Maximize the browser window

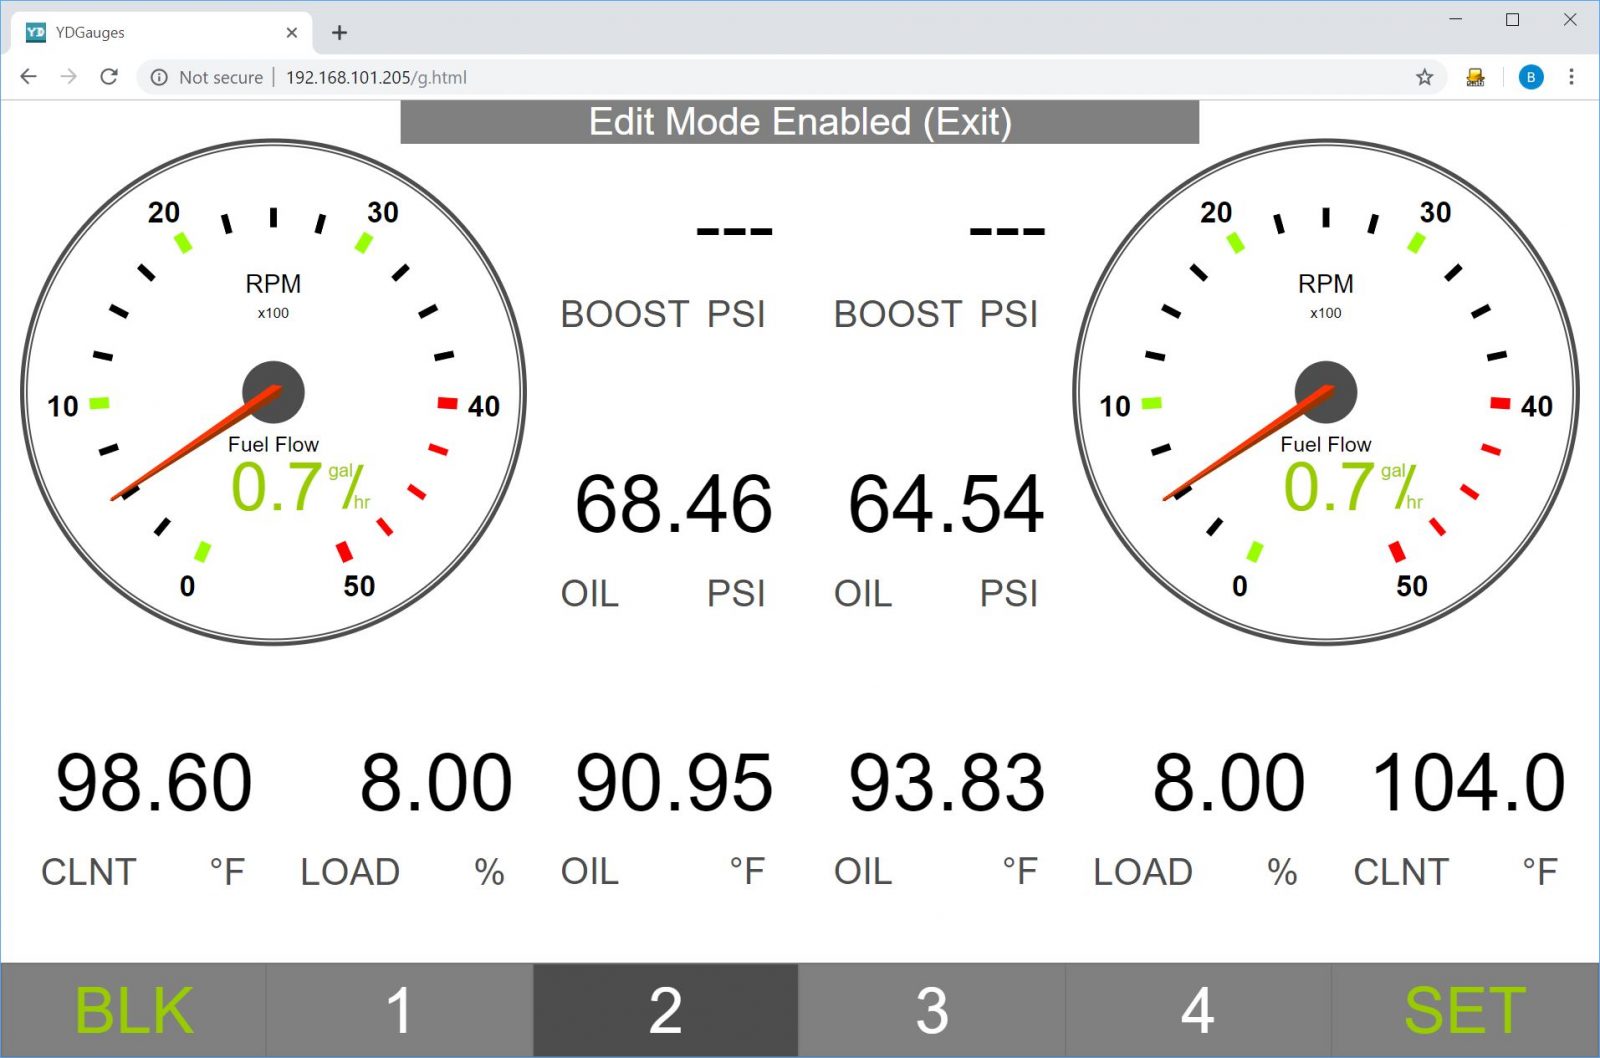(x=1513, y=20)
